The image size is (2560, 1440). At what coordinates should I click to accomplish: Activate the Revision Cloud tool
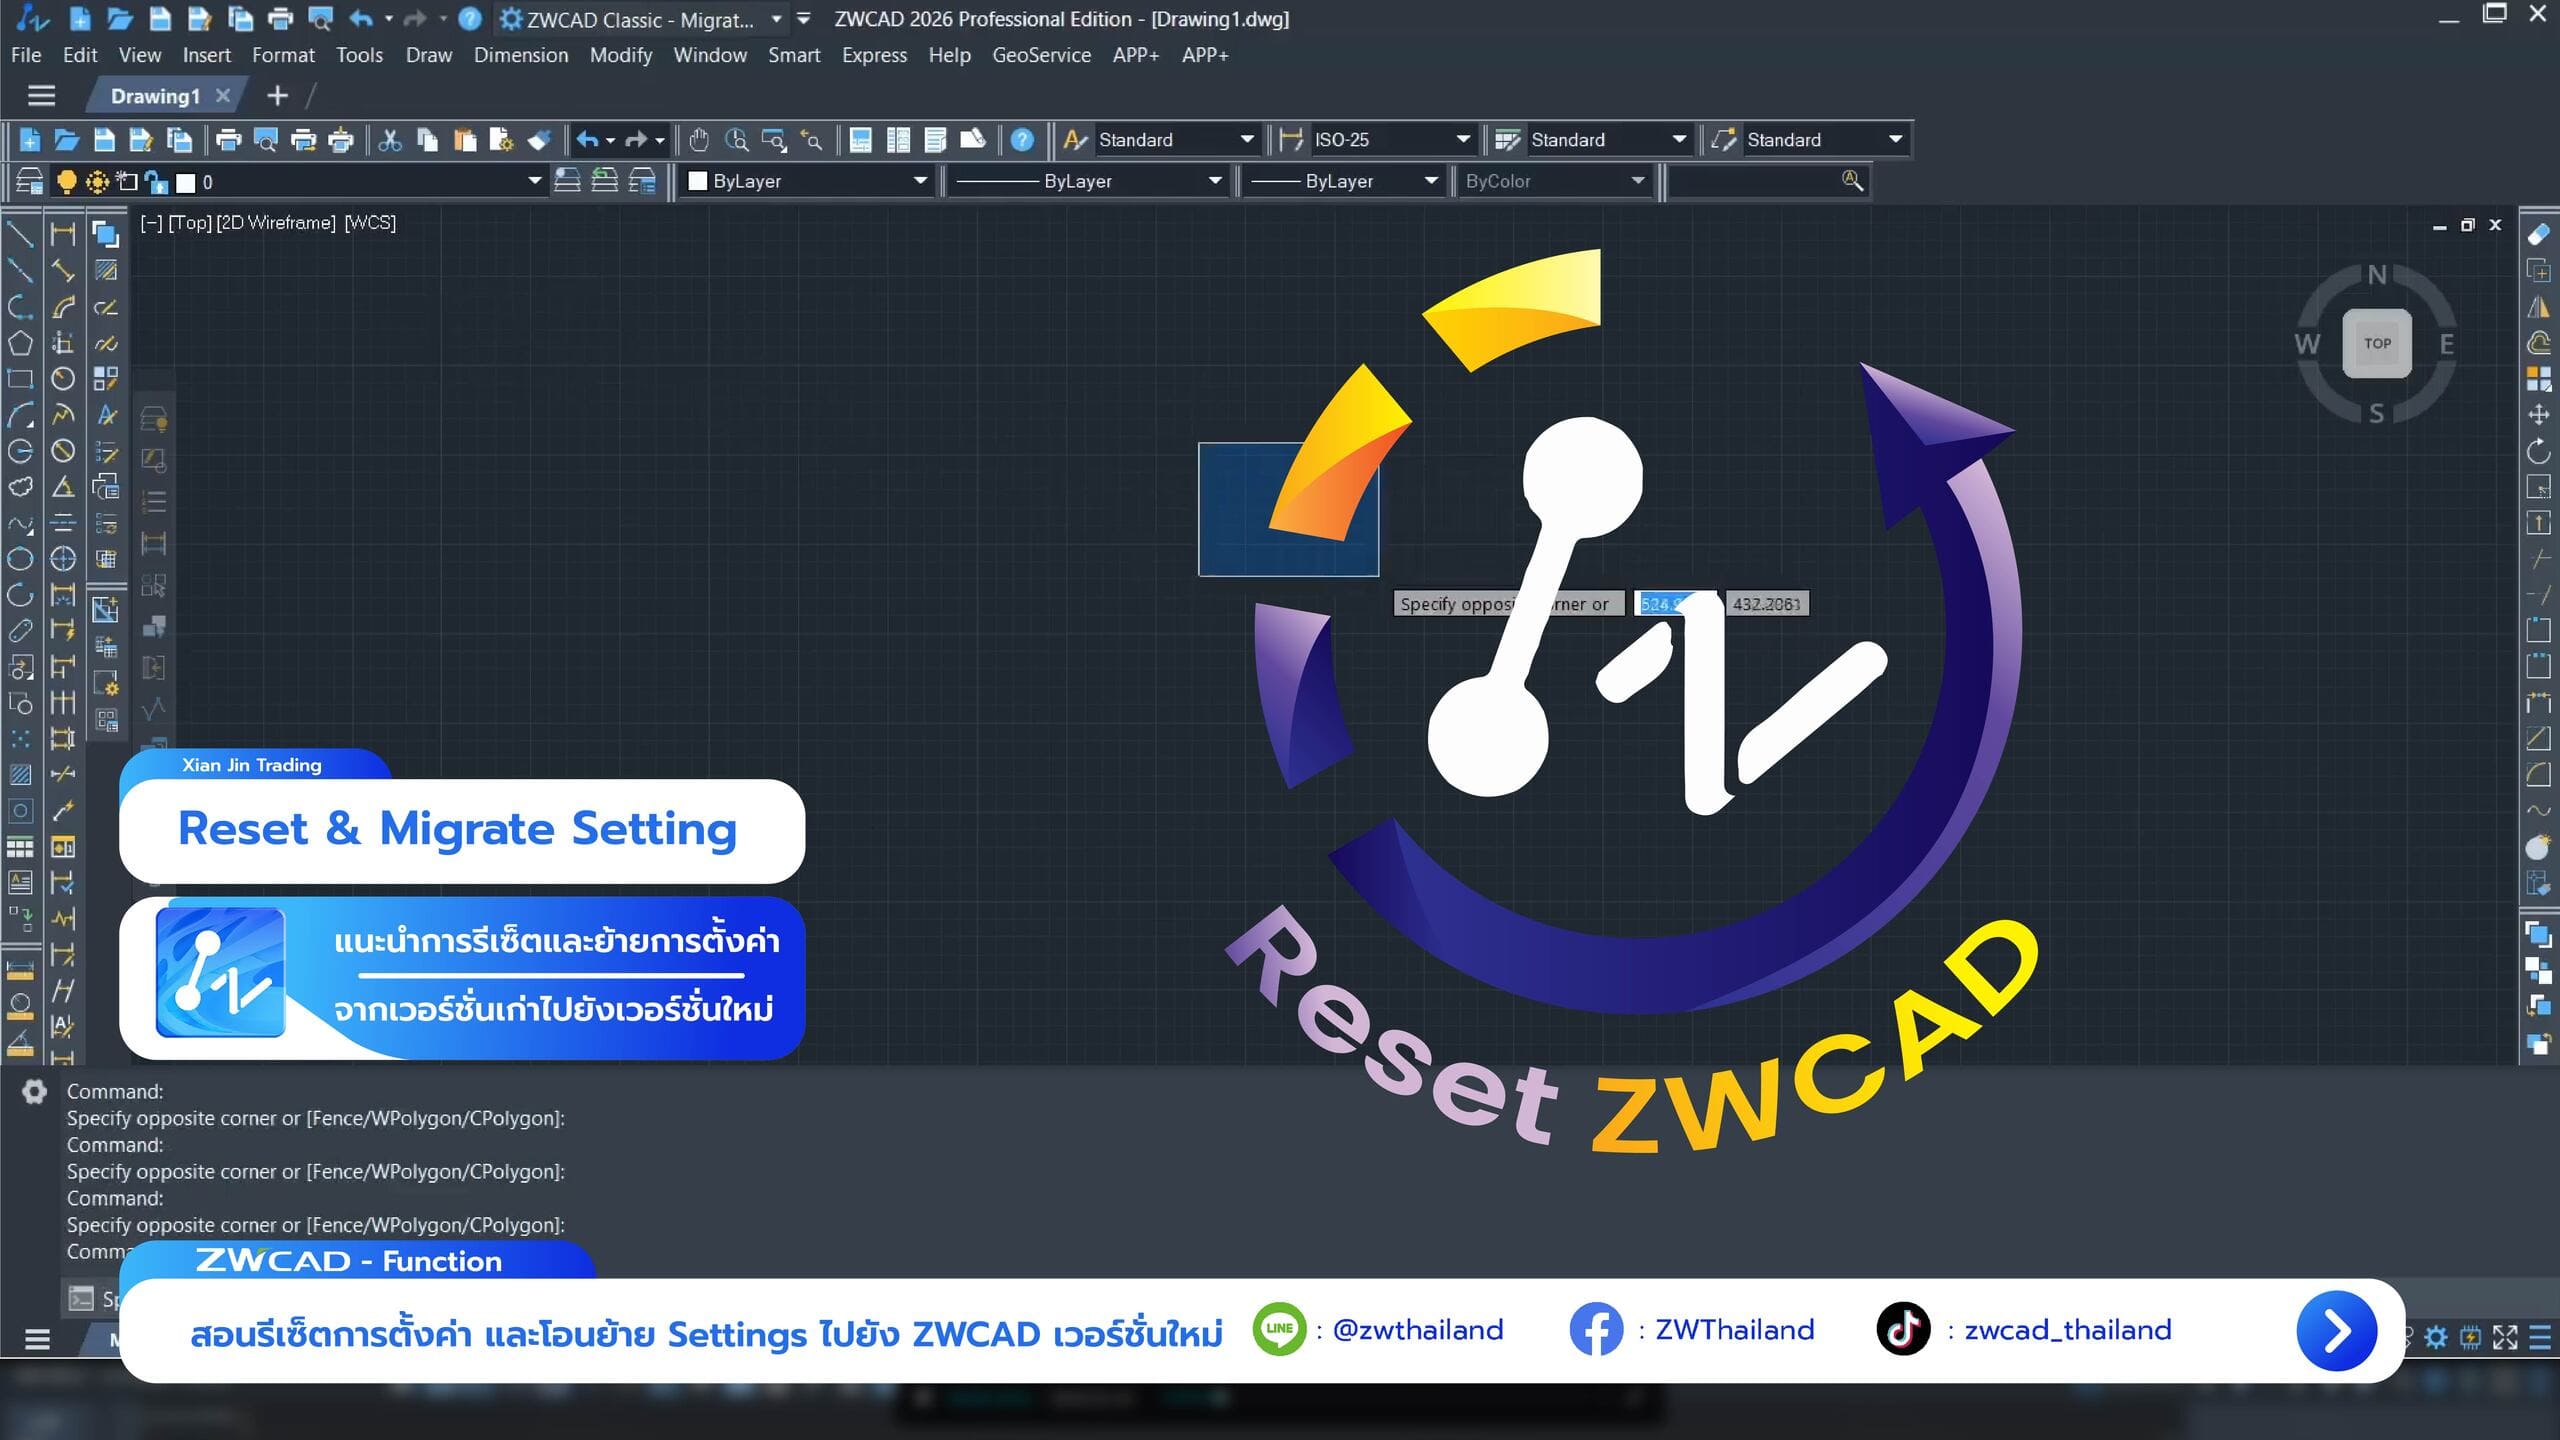coord(23,488)
